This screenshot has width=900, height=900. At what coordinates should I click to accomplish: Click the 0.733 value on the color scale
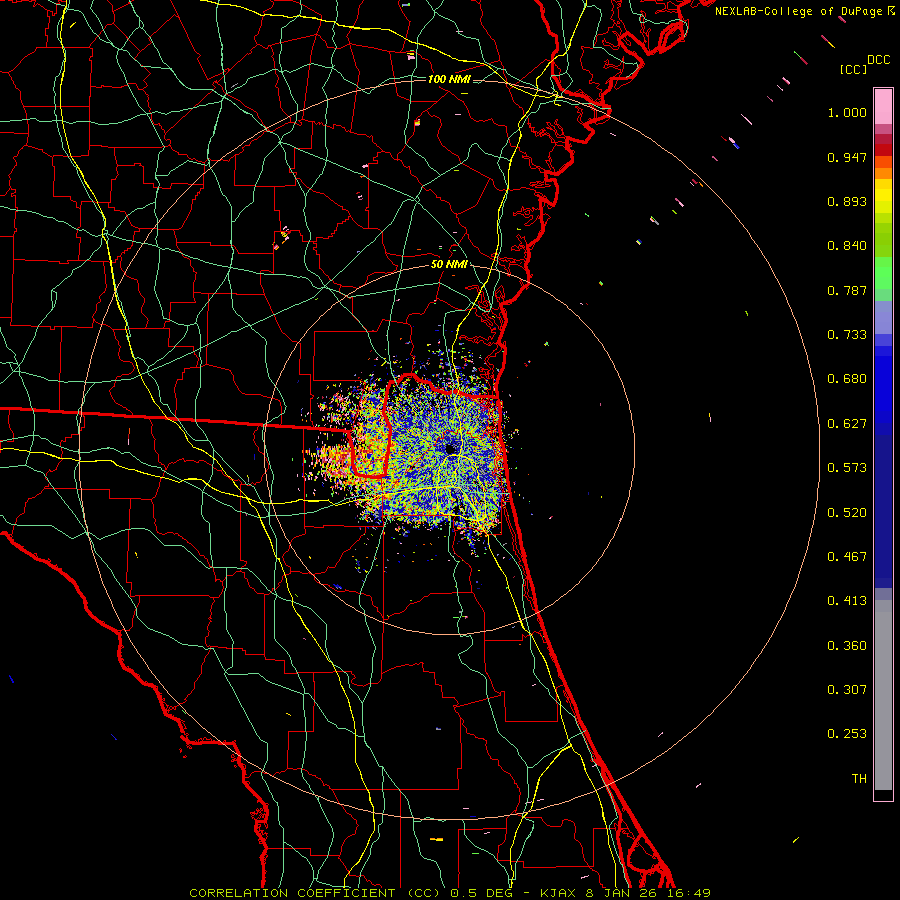847,335
